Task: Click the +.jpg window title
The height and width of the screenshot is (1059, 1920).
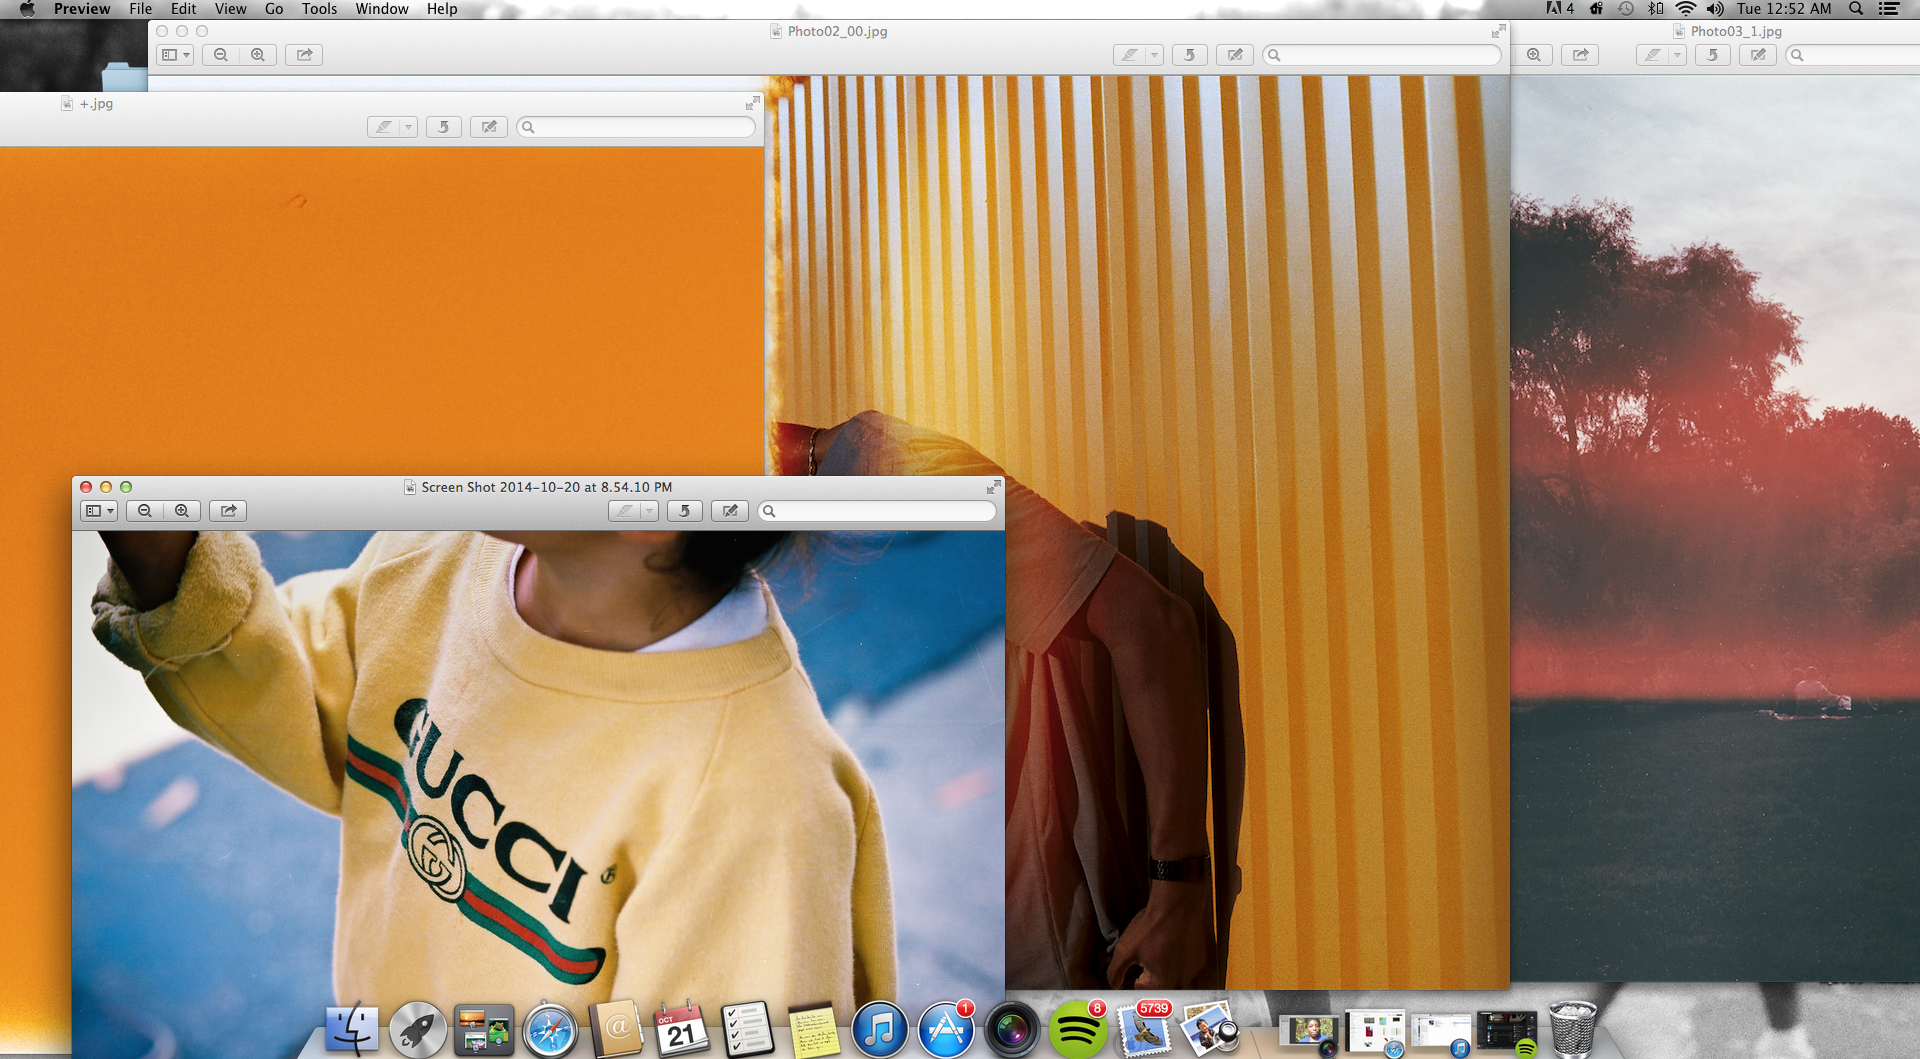Action: [x=96, y=103]
